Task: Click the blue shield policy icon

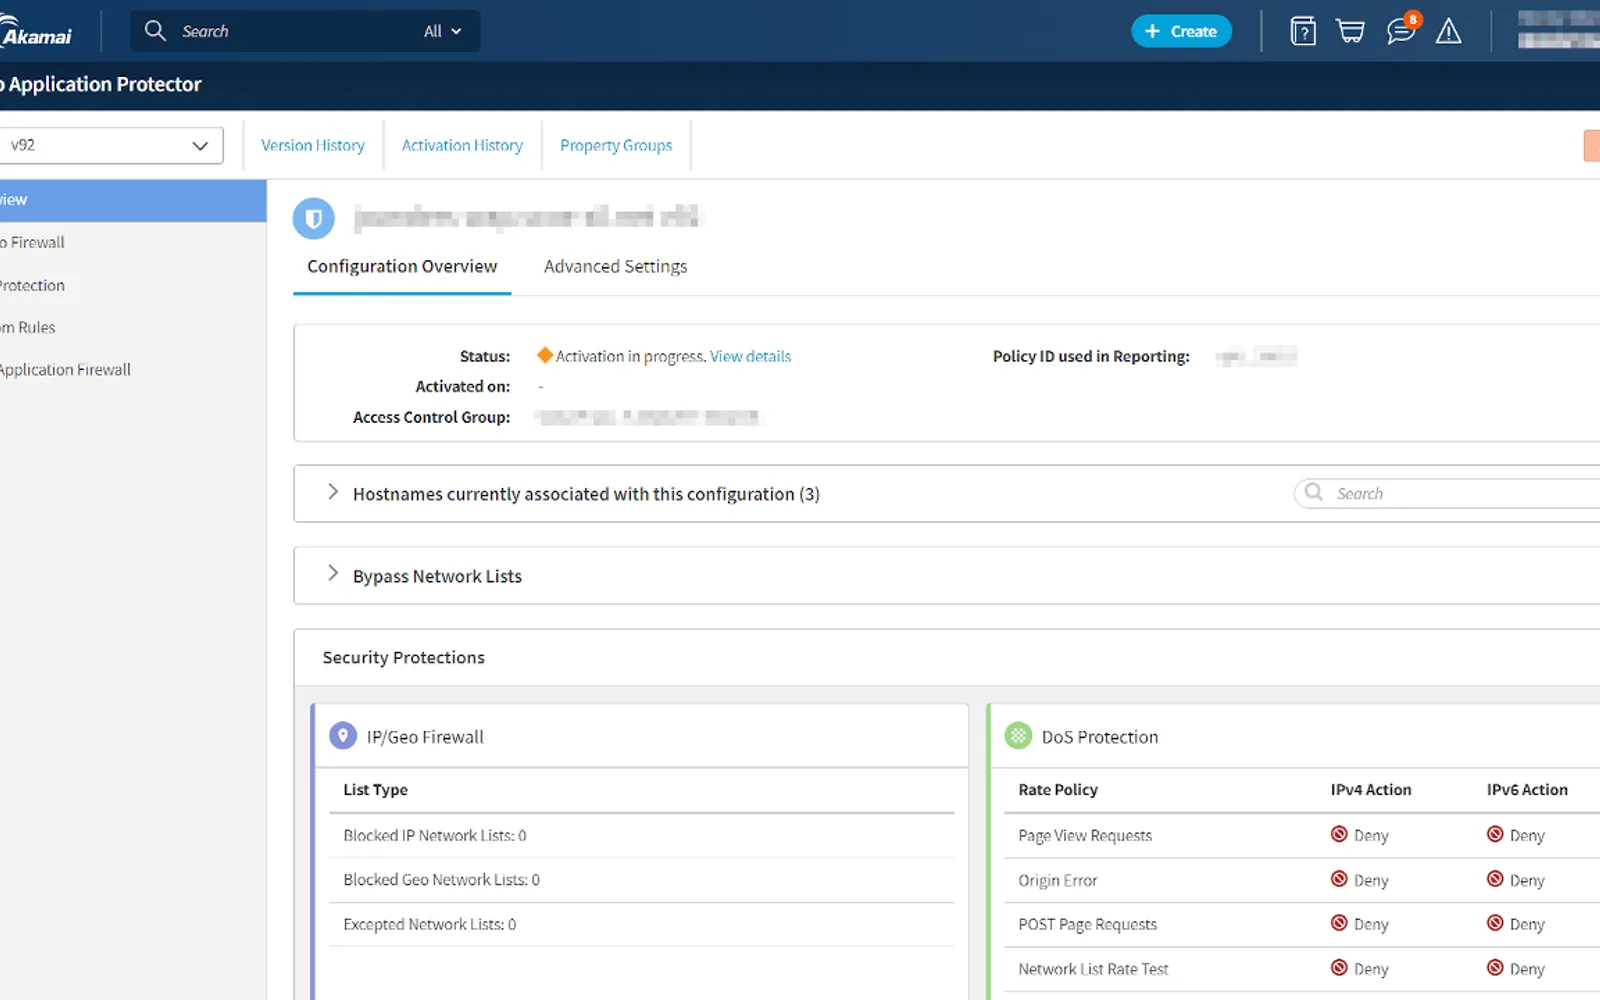Action: [314, 218]
